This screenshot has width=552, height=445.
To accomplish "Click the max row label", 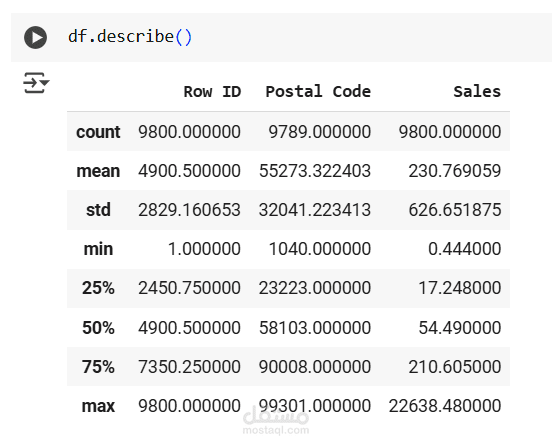I will point(98,406).
